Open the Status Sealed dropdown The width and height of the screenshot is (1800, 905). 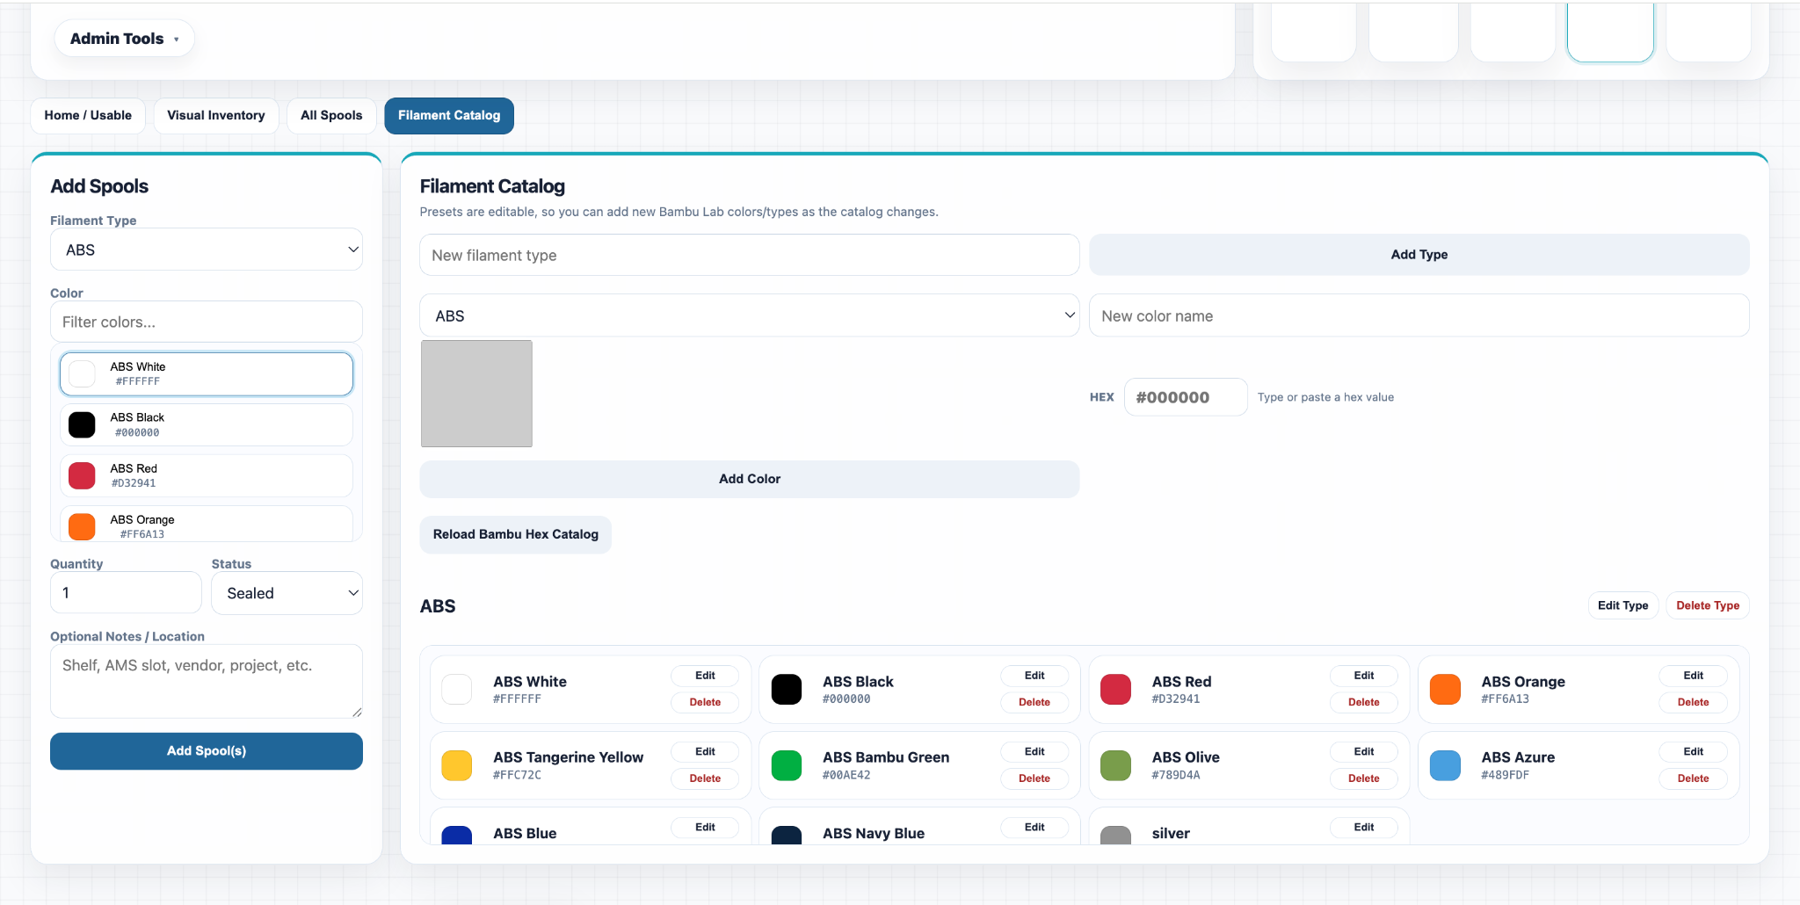pos(287,593)
